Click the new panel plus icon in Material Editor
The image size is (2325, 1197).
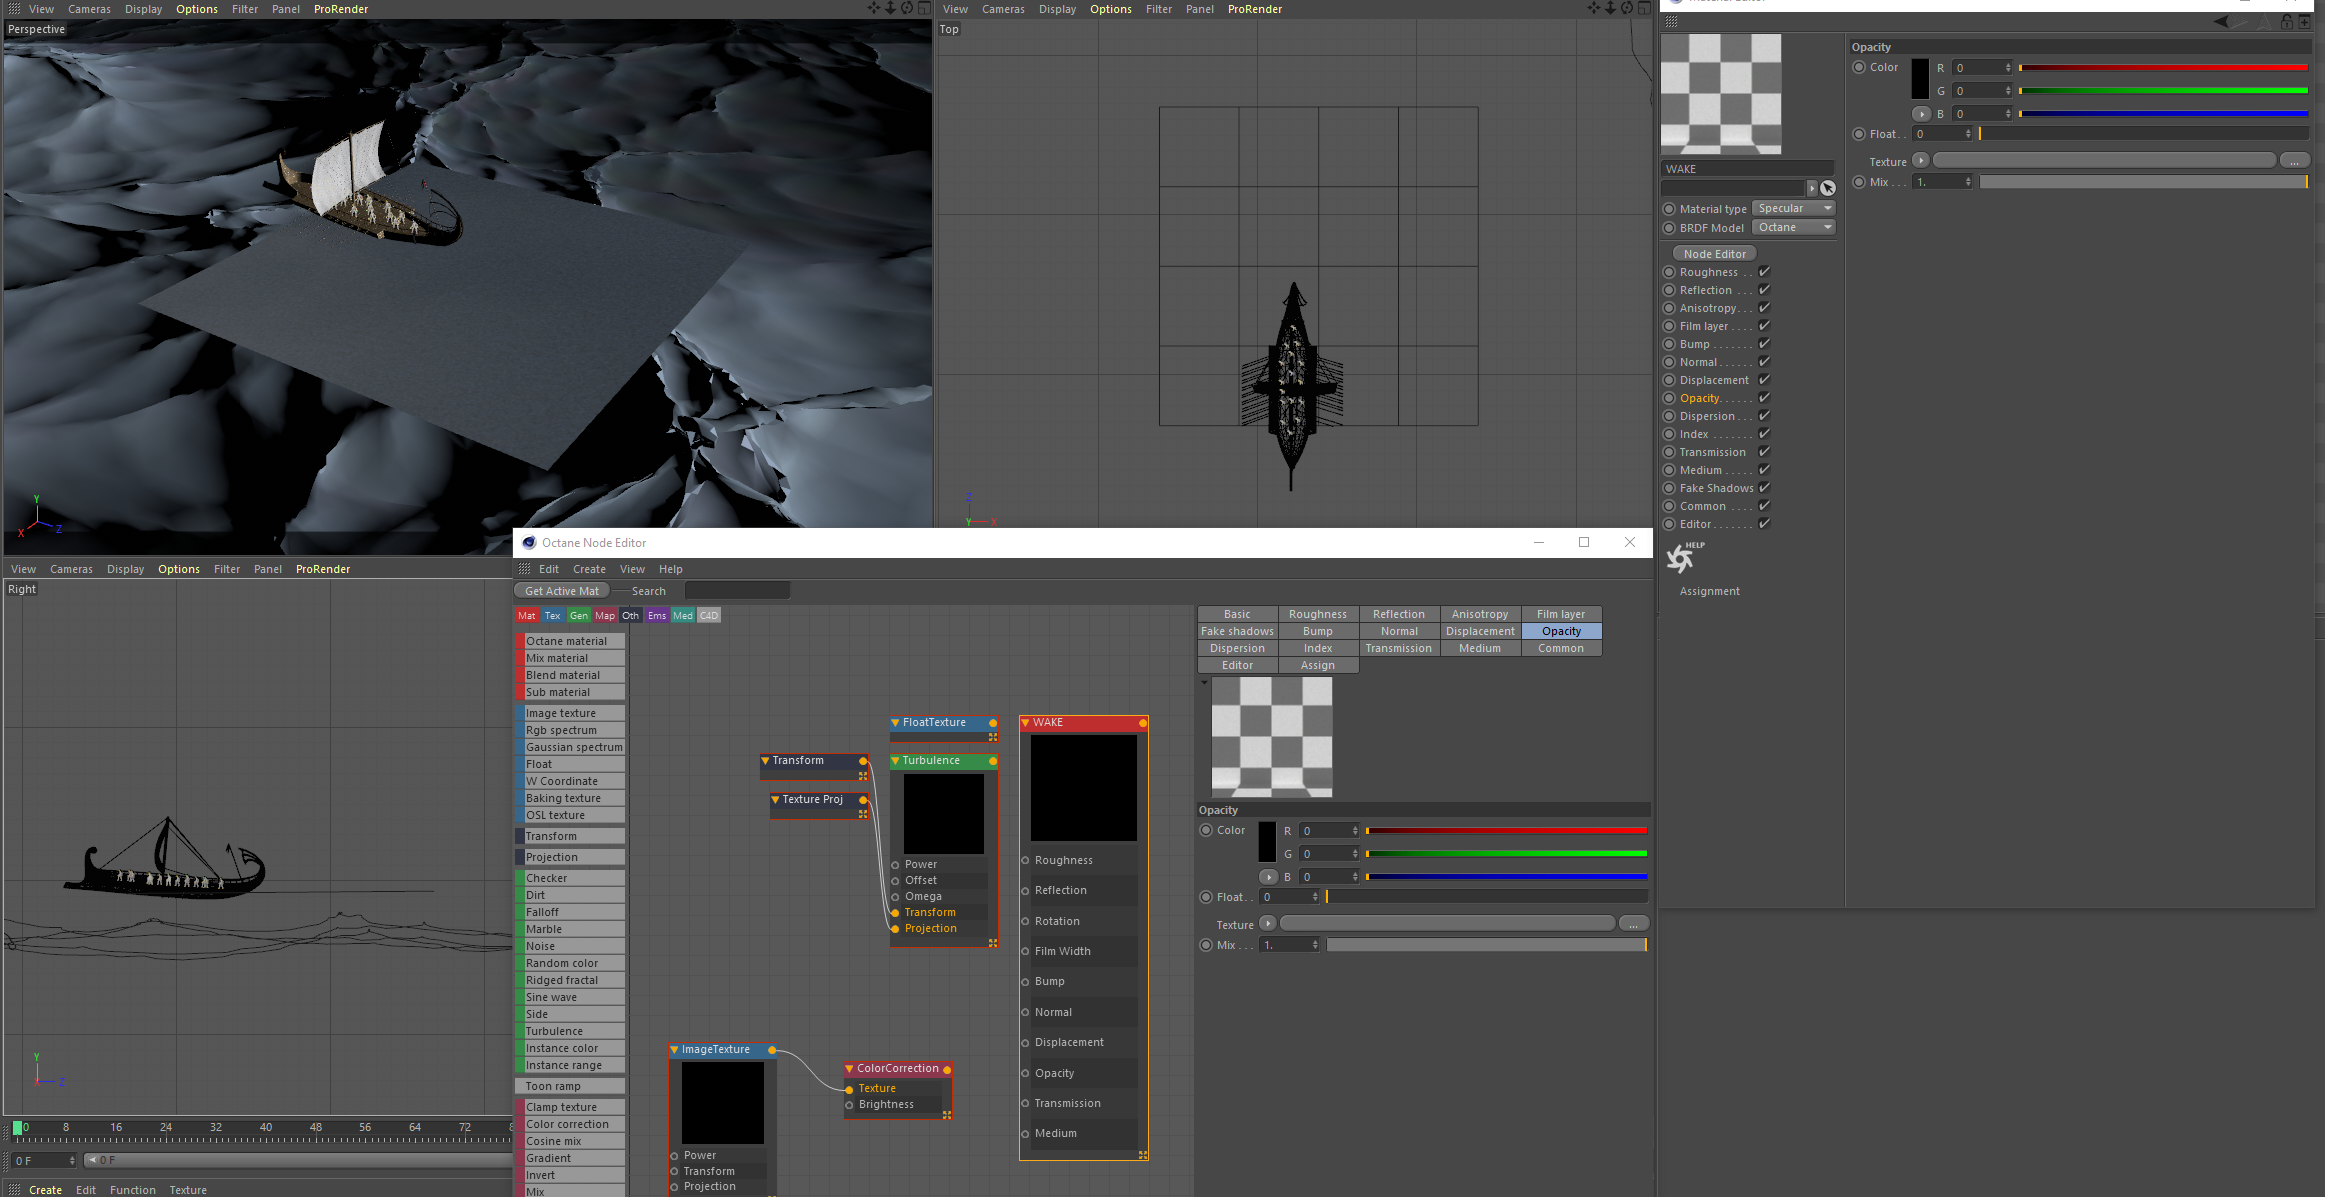coord(2304,22)
